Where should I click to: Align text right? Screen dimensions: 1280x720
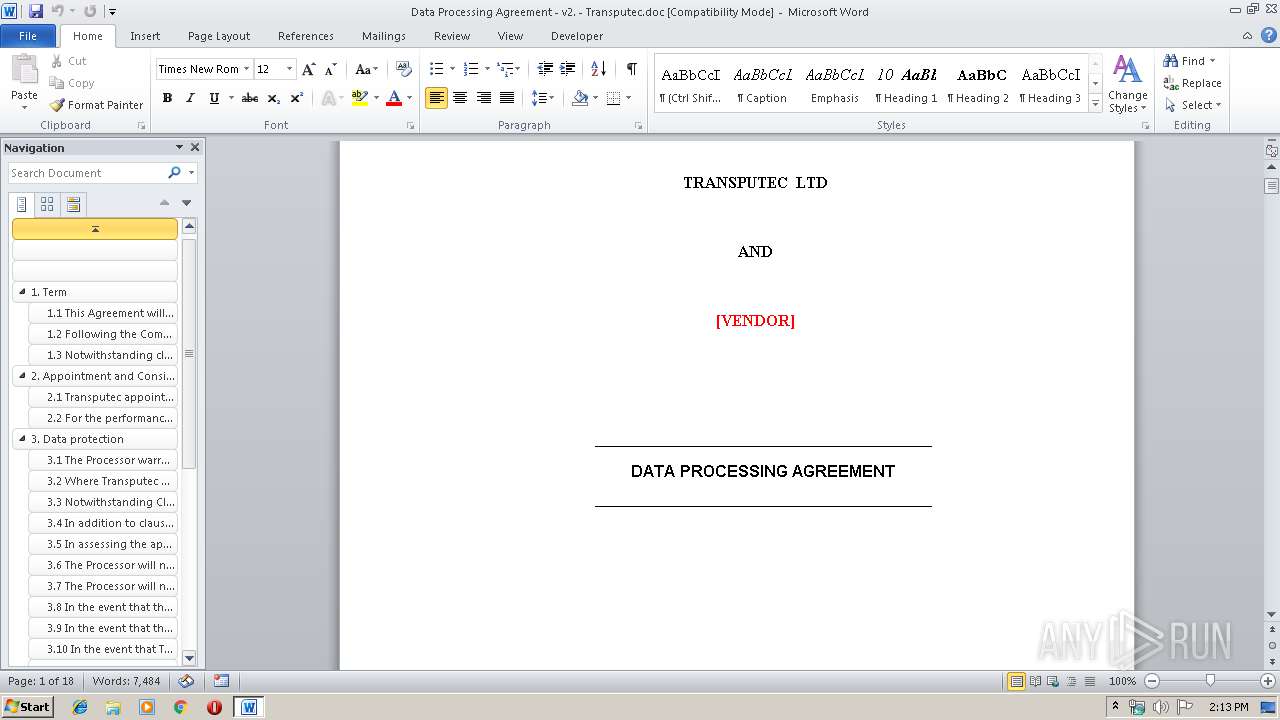tap(484, 98)
